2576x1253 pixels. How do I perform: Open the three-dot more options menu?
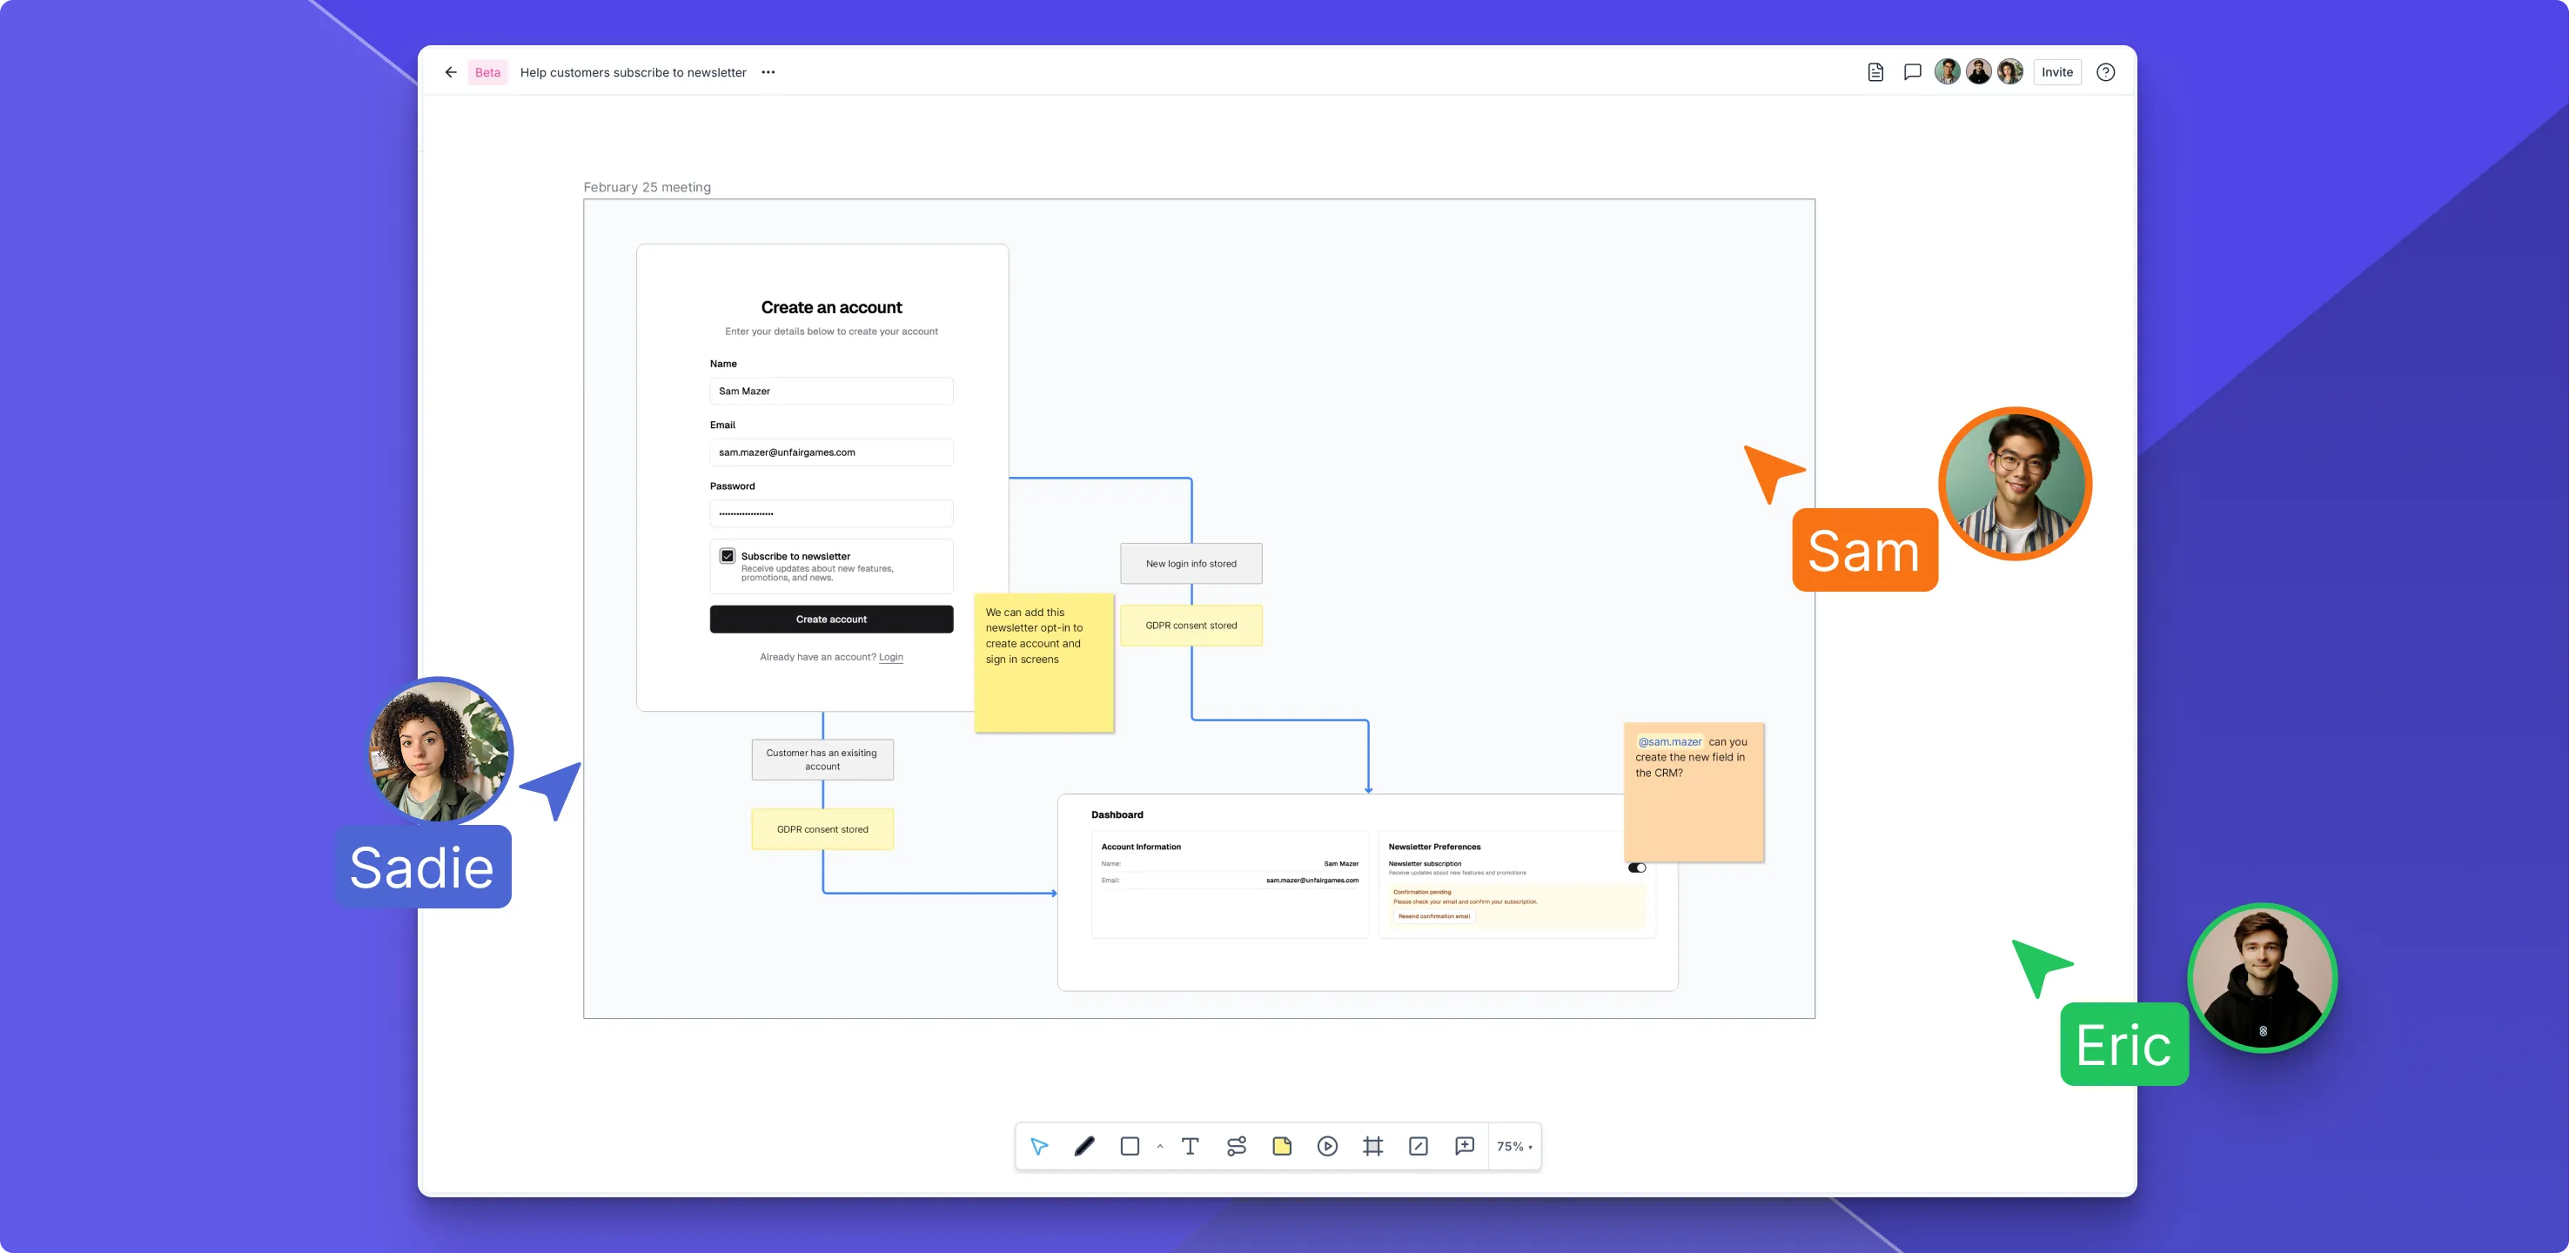768,72
